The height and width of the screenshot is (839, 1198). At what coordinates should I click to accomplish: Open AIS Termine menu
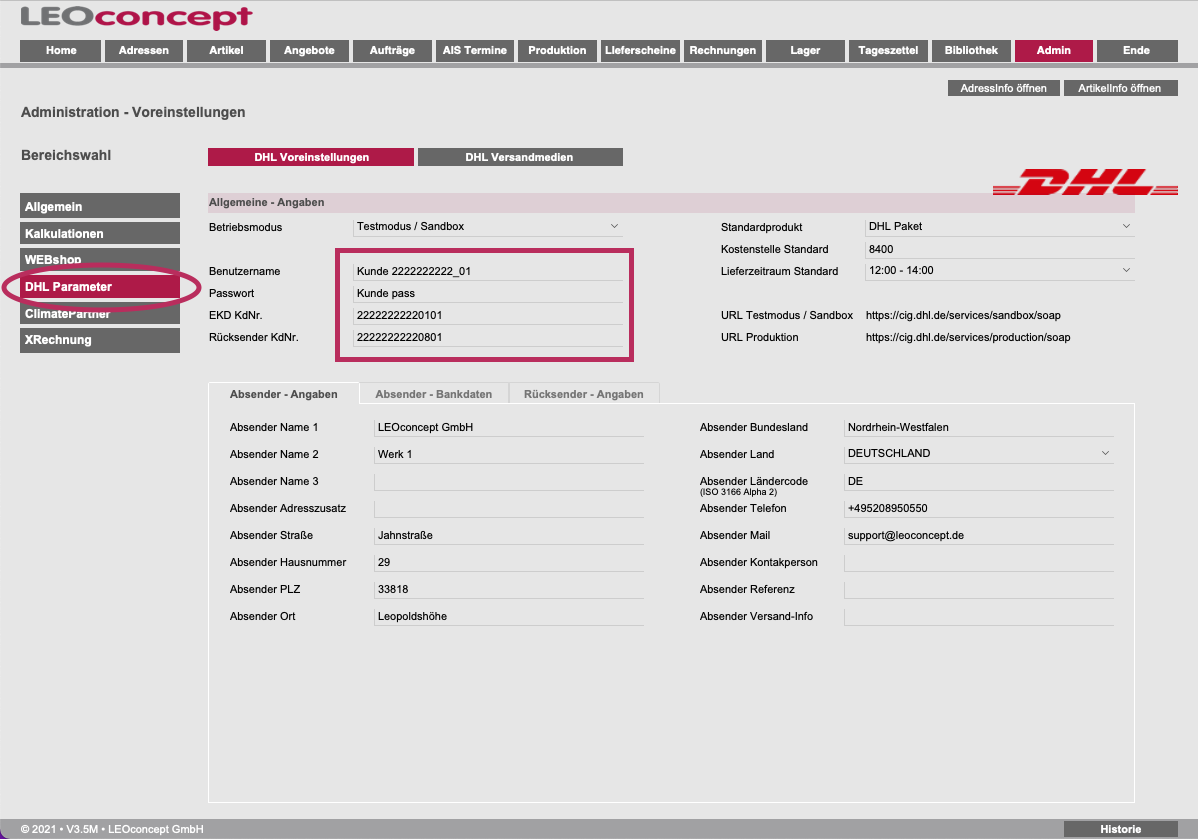(474, 50)
